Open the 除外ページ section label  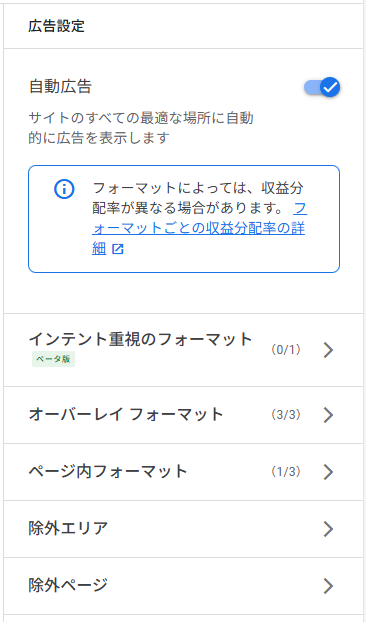coord(68,586)
